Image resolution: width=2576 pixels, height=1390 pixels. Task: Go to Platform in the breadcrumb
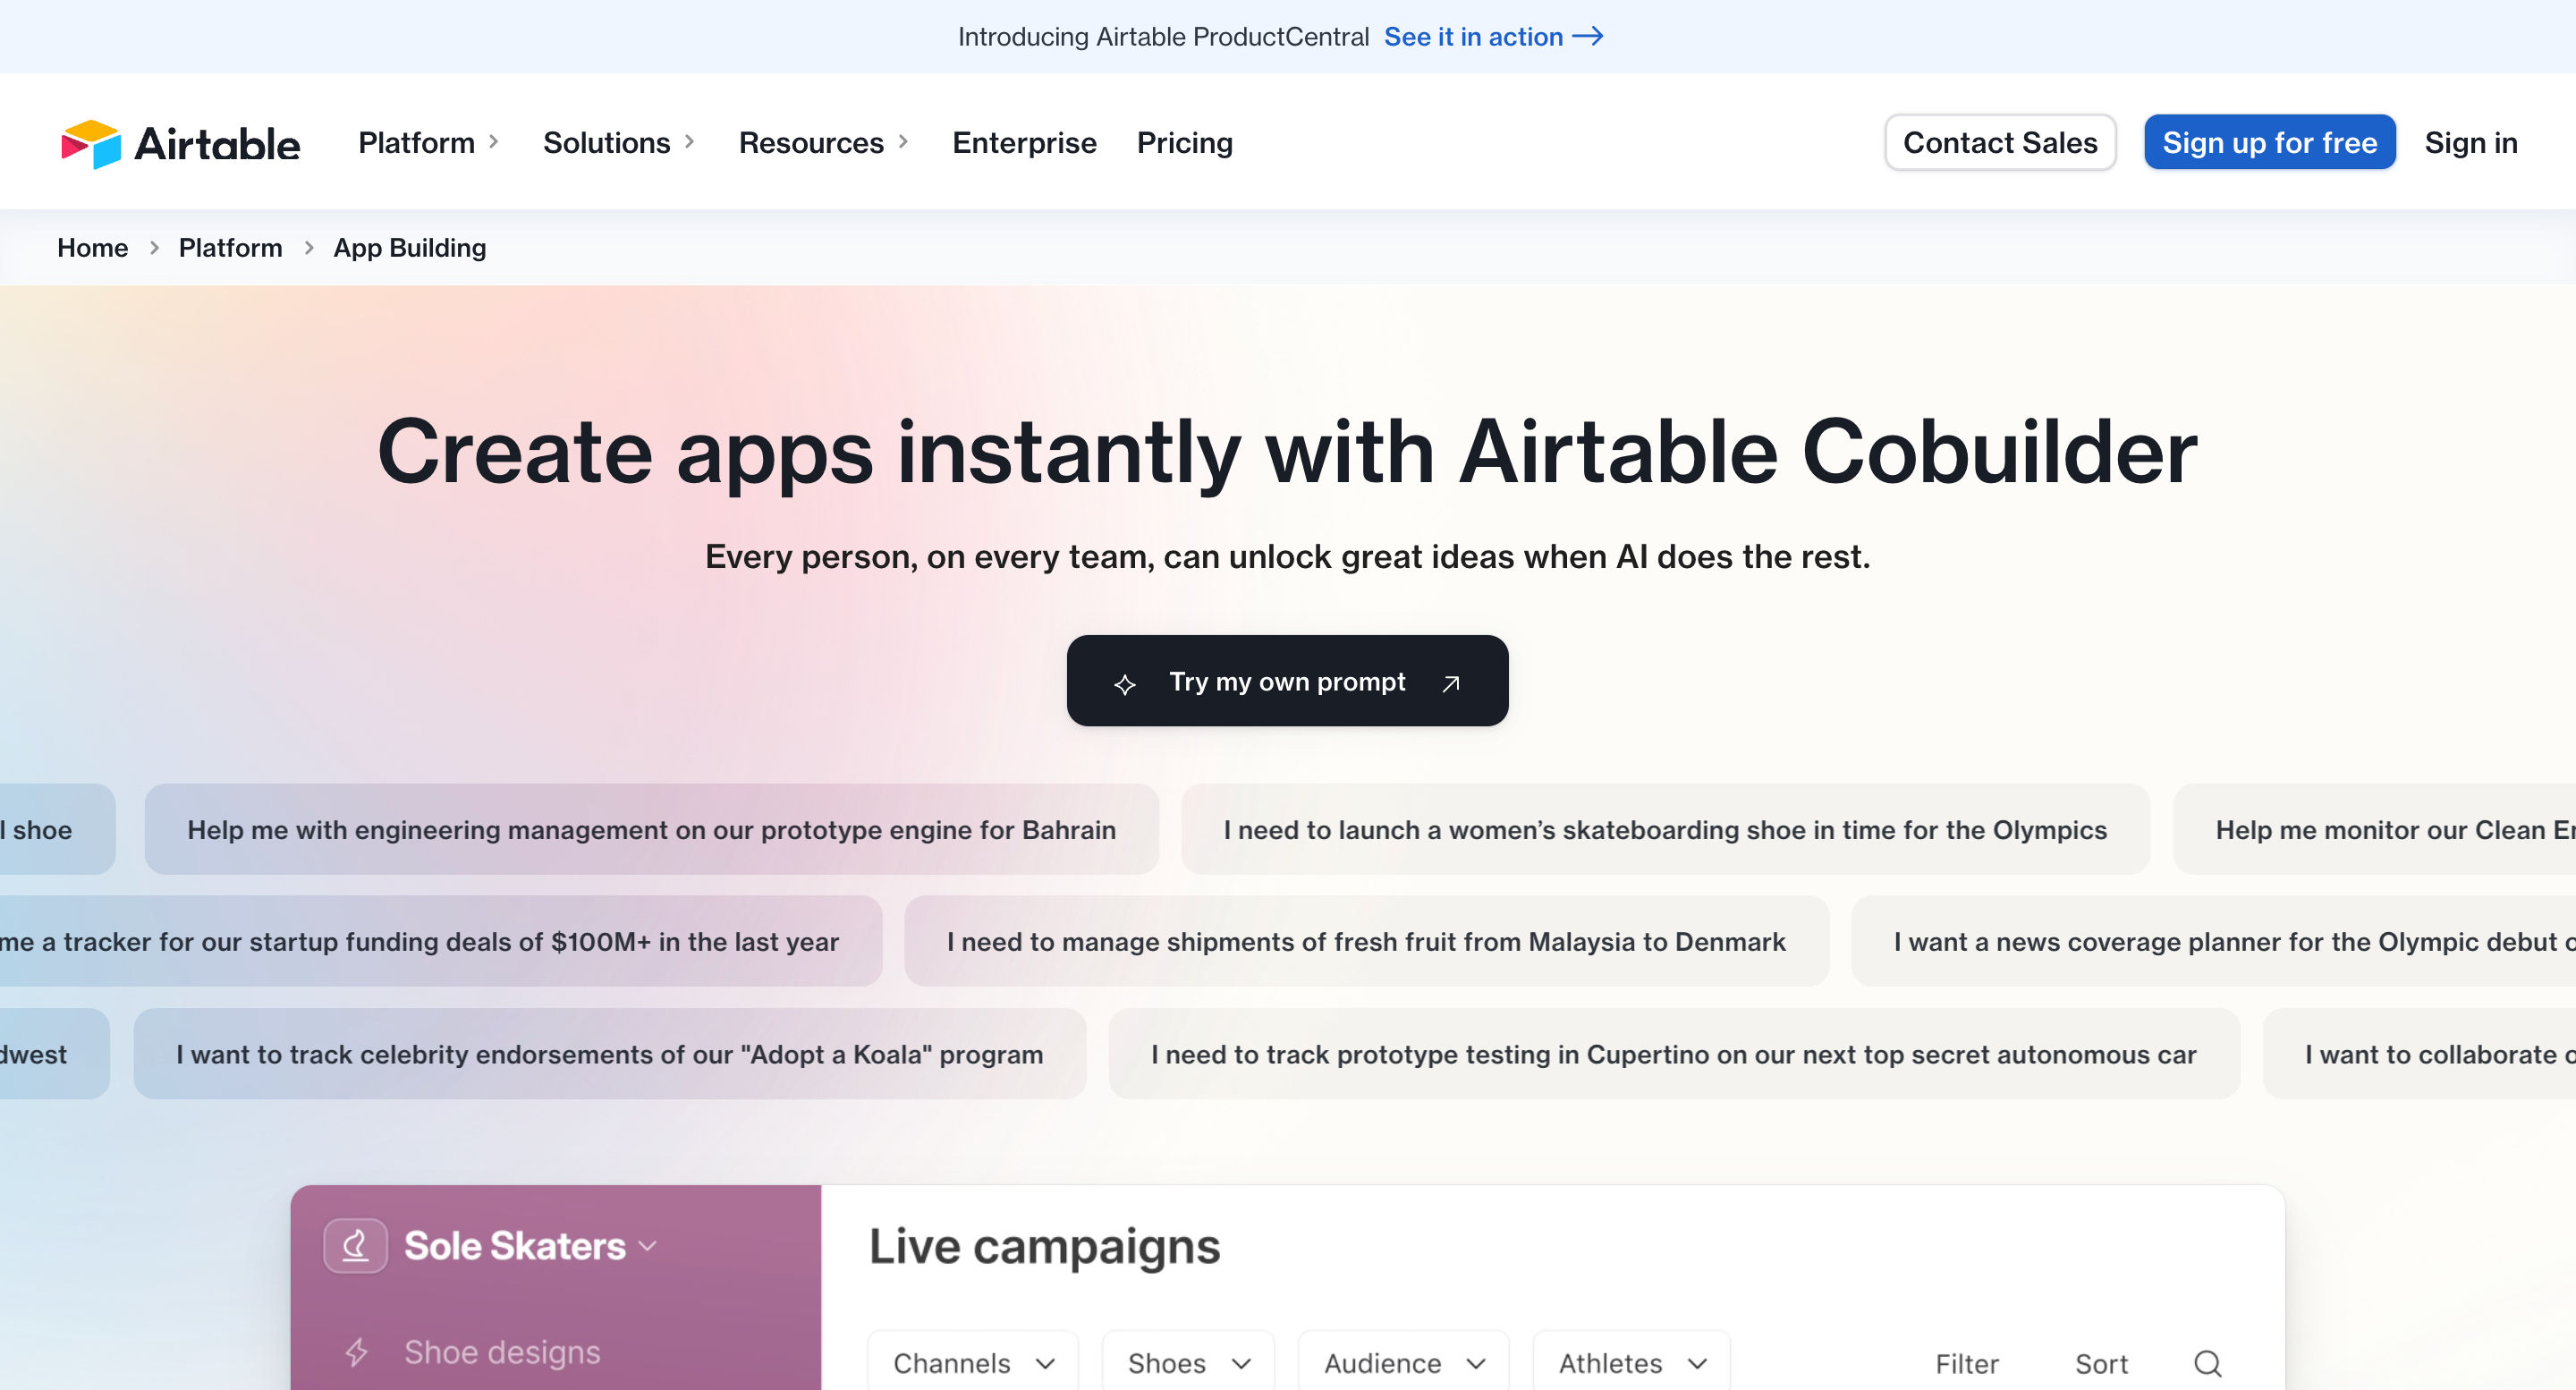pyautogui.click(x=230, y=247)
